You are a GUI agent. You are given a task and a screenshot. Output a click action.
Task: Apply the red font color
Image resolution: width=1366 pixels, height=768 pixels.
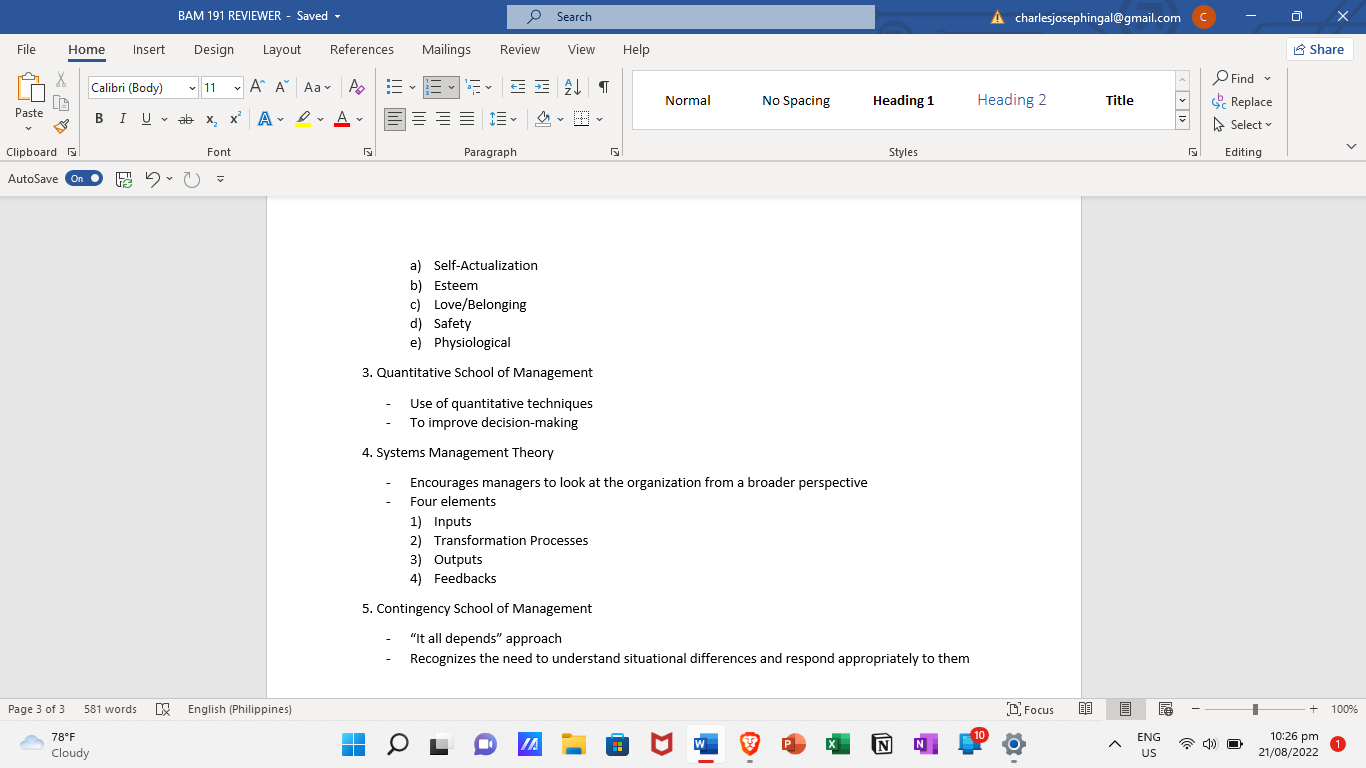coord(341,119)
